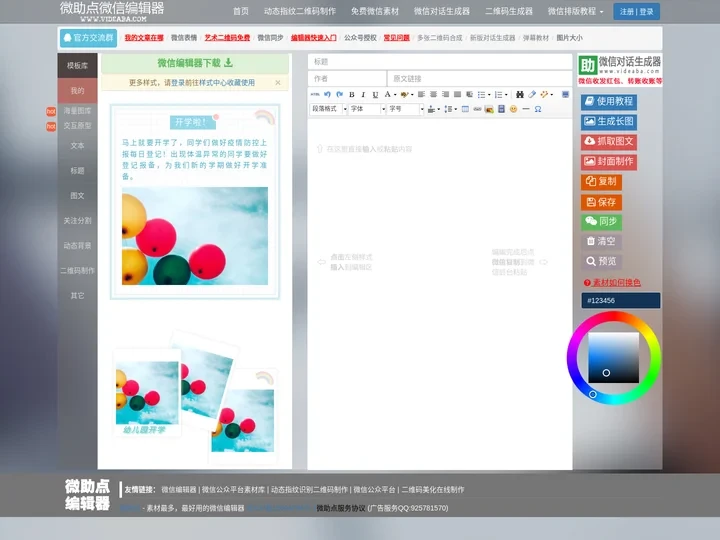The height and width of the screenshot is (540, 720).
Task: Open font color dropdown arrow
Action: pos(395,95)
